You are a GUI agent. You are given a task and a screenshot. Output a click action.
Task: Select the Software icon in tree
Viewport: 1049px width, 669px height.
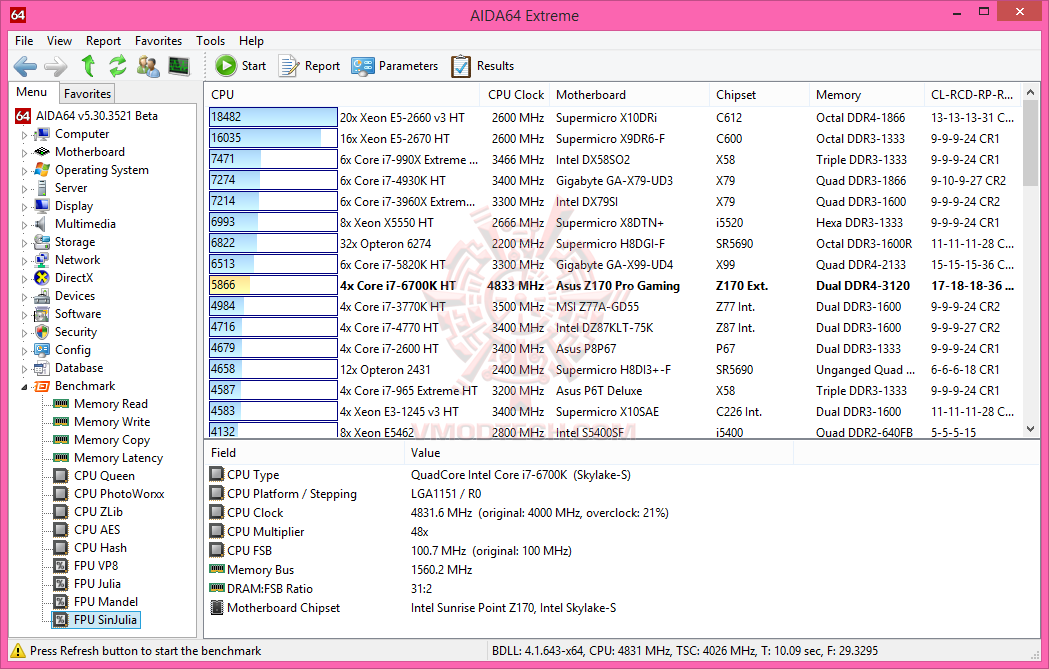coord(41,314)
